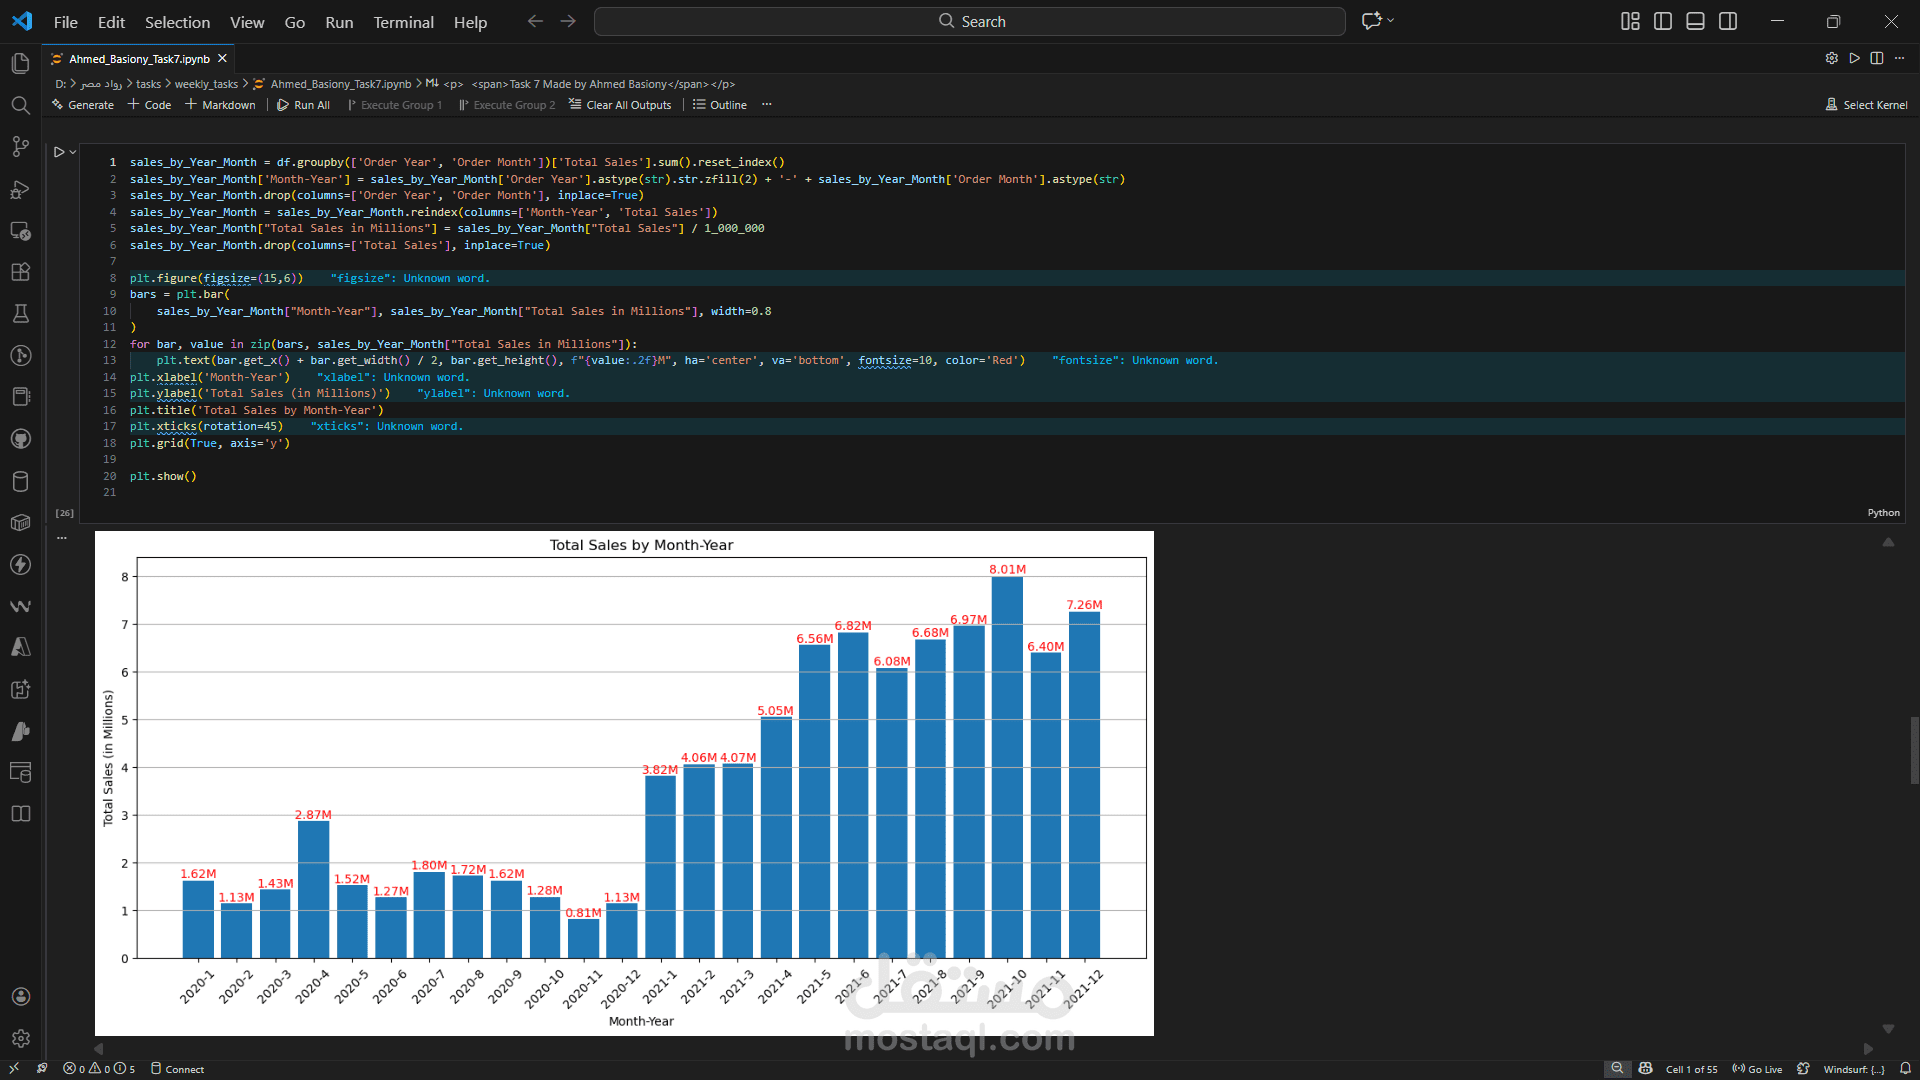Open the Explorer view in activity bar

(x=20, y=64)
